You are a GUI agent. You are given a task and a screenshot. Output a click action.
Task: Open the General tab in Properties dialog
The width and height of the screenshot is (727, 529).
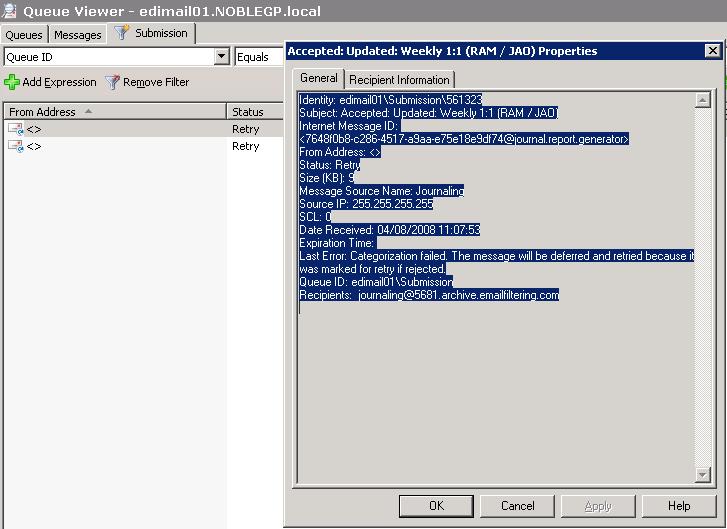click(x=319, y=78)
